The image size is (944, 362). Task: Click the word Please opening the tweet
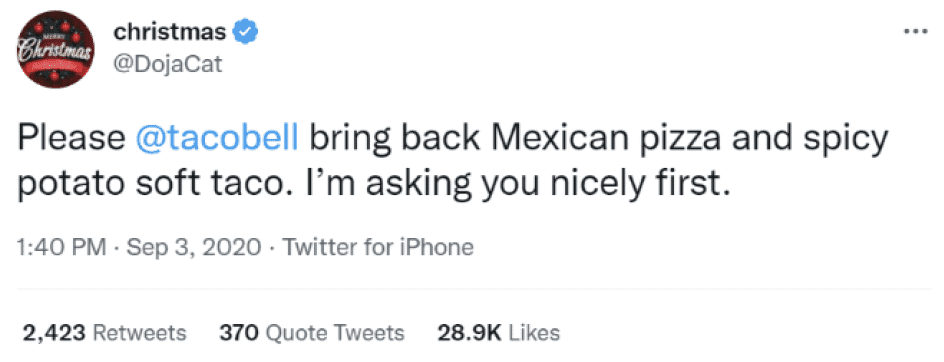[70, 139]
